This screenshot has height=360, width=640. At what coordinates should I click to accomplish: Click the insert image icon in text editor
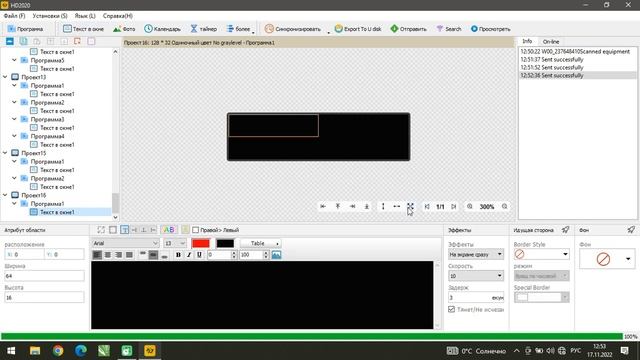[x=276, y=255]
